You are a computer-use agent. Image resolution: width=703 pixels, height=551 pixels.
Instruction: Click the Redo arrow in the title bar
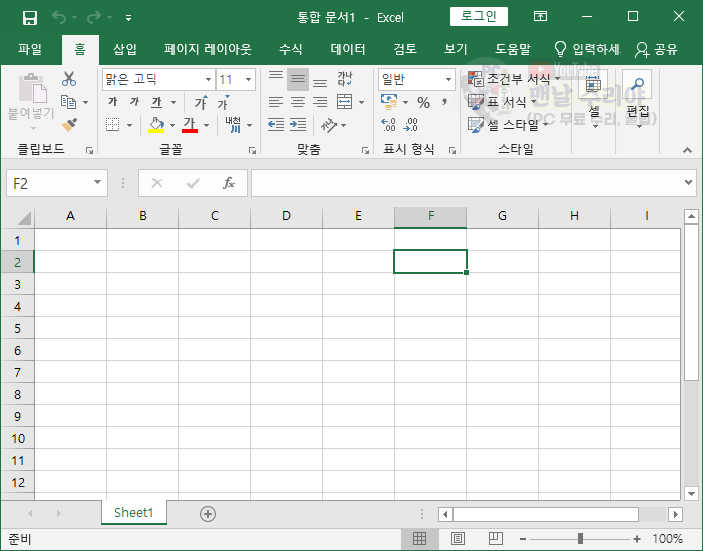coord(94,17)
